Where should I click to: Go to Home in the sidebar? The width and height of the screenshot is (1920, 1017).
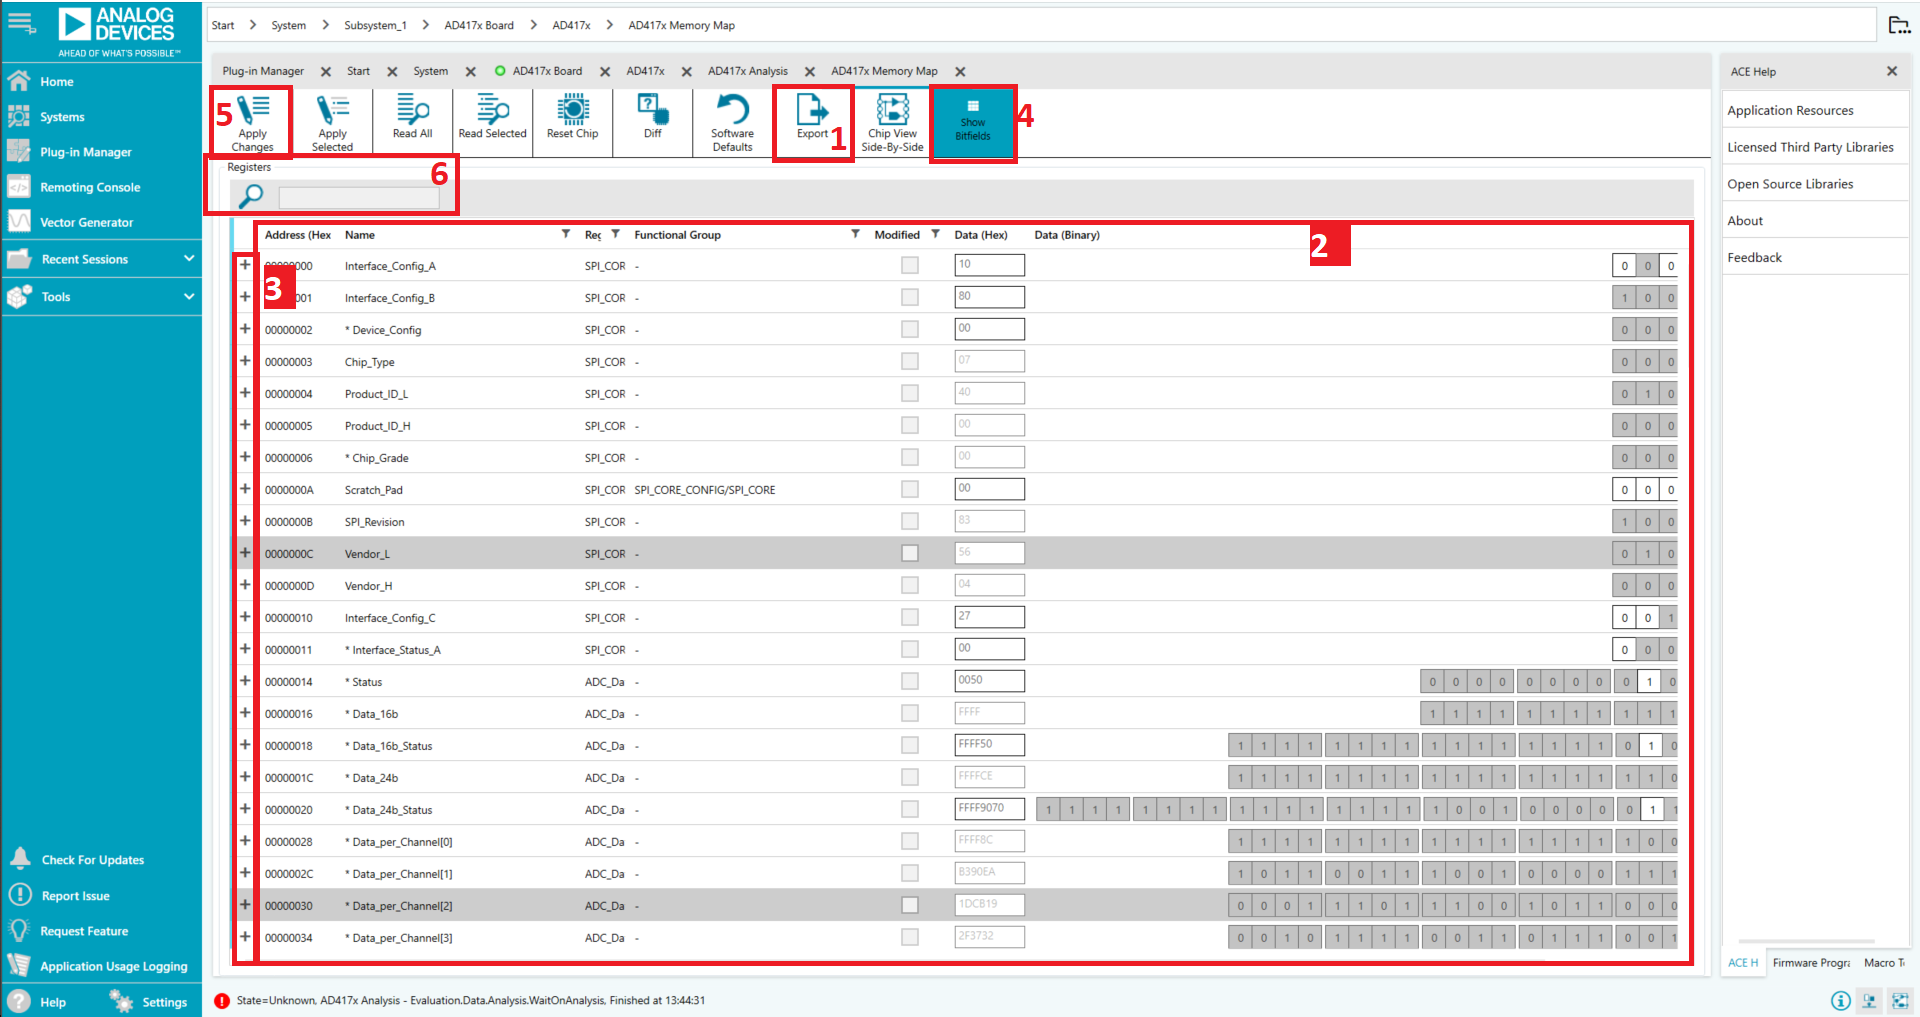(x=56, y=82)
